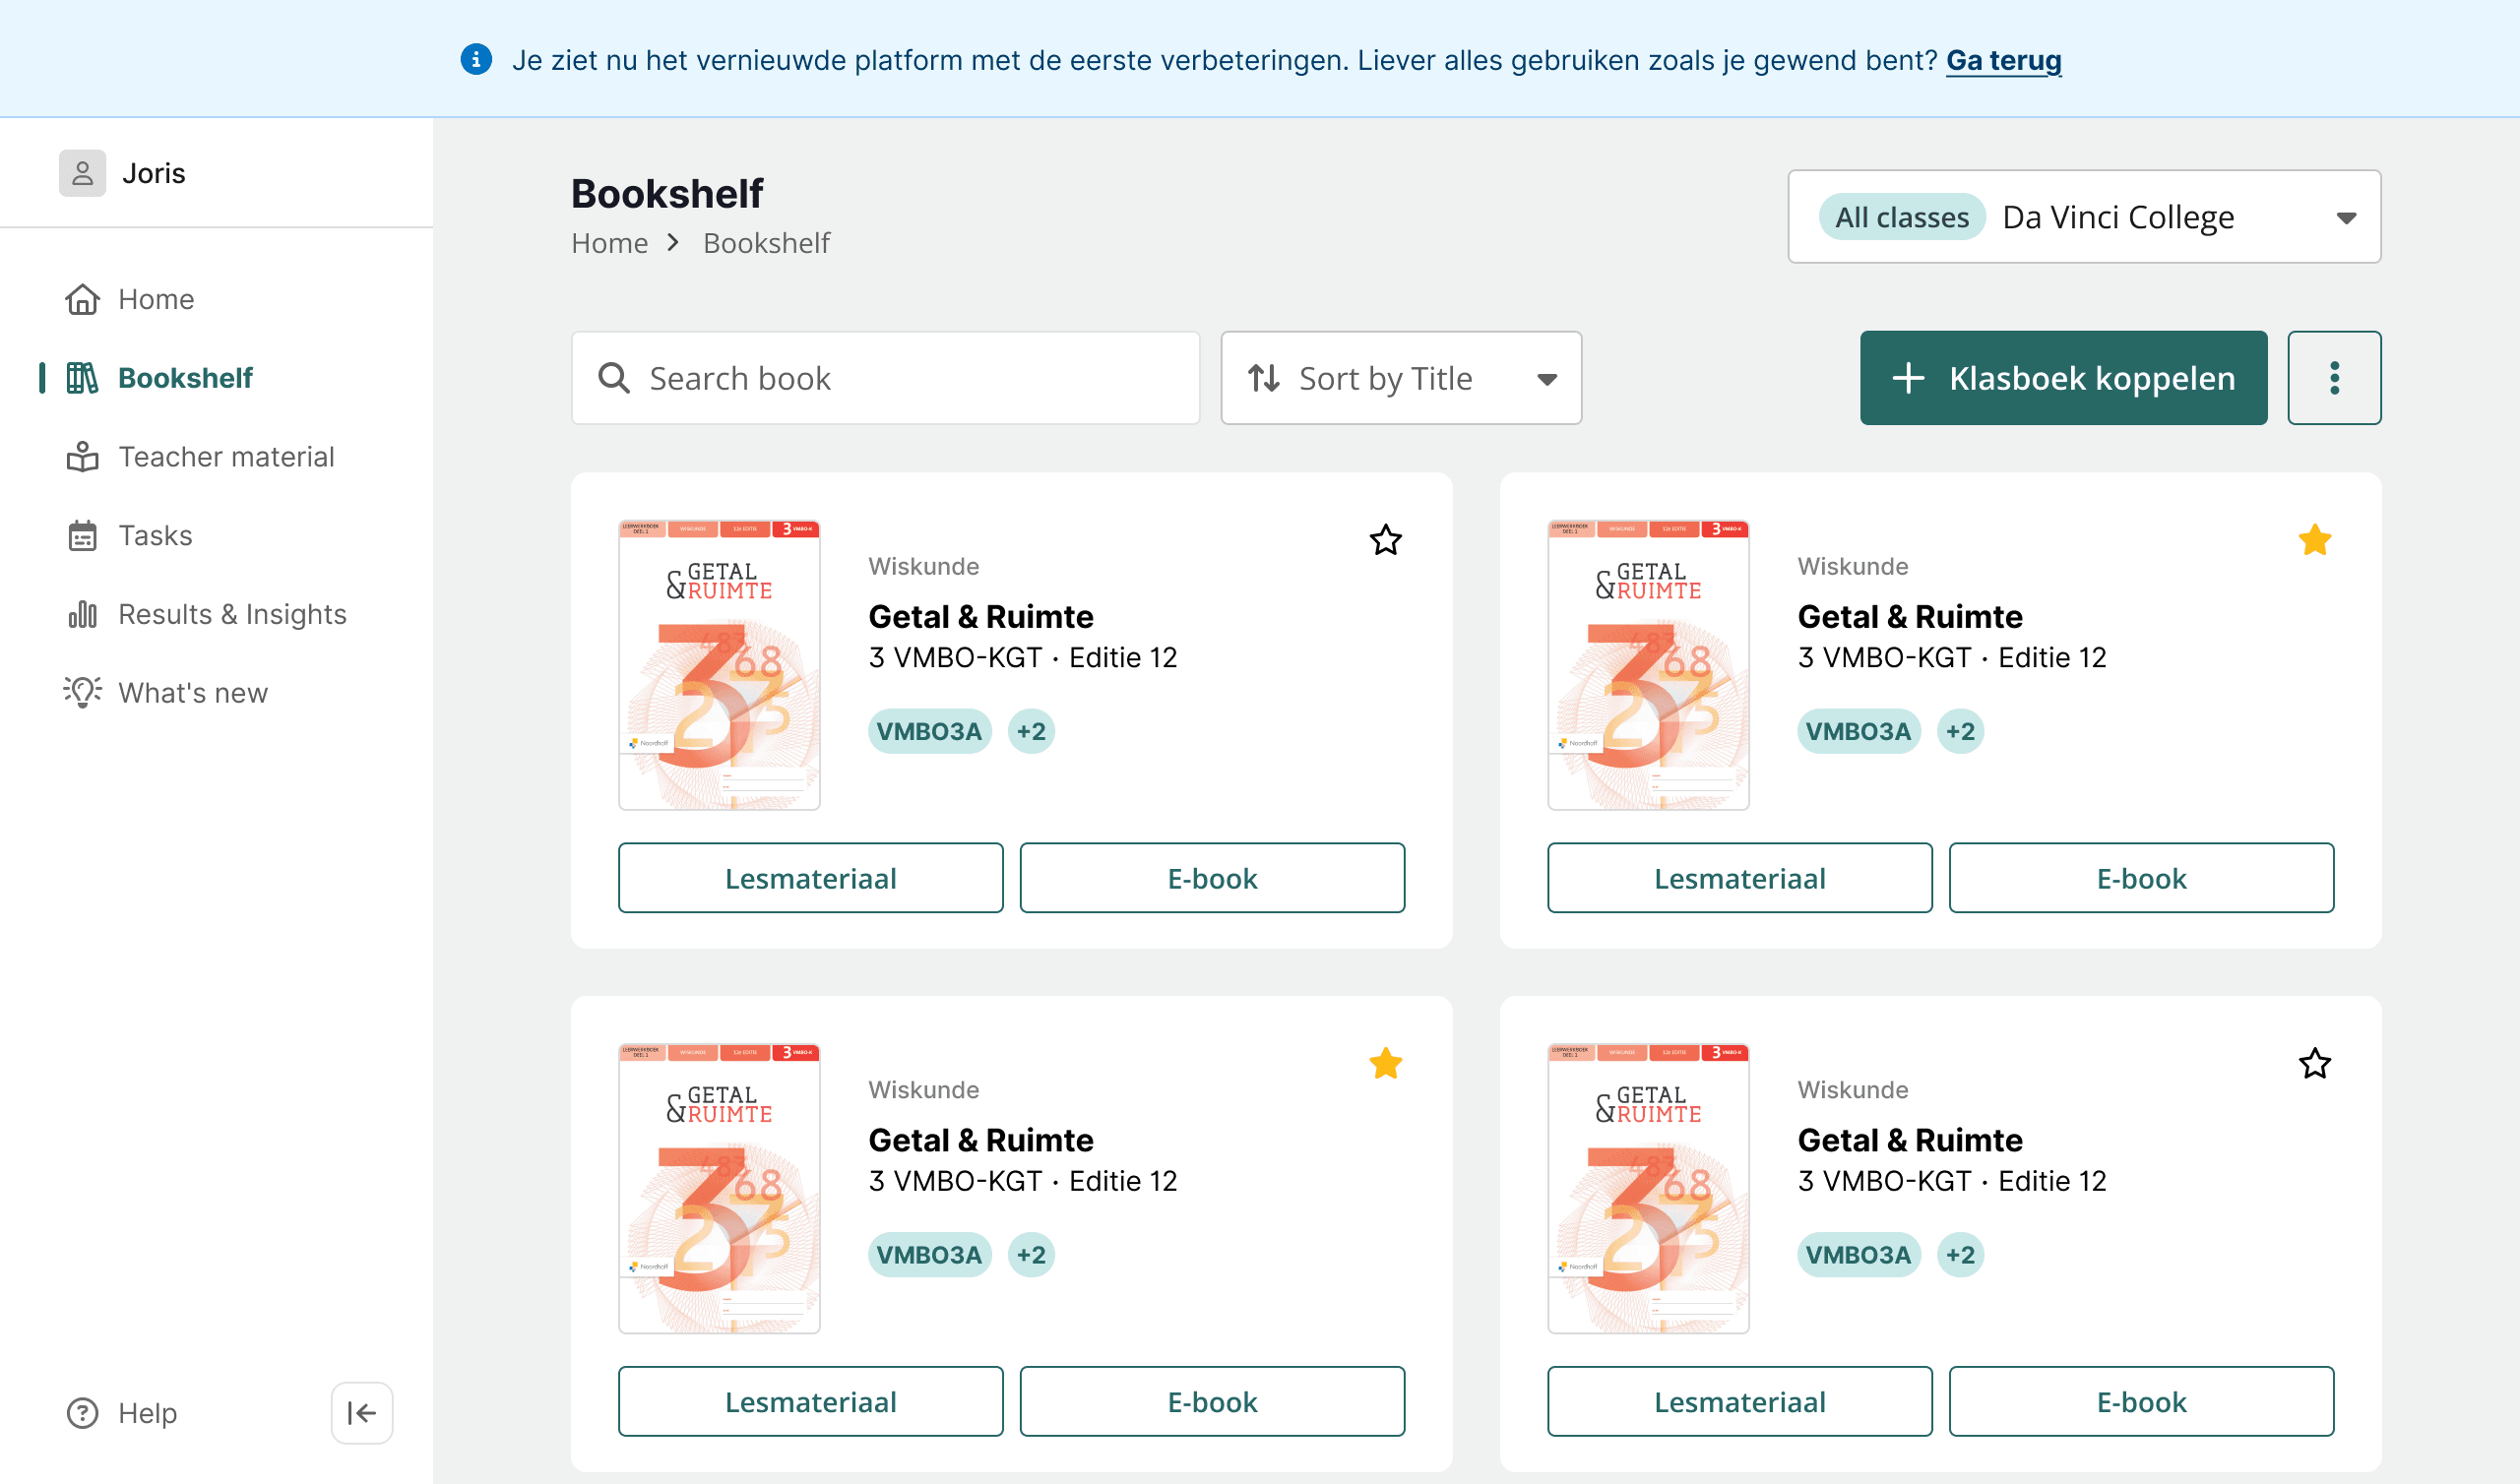Click E-book on bottom-right book

click(2141, 1401)
